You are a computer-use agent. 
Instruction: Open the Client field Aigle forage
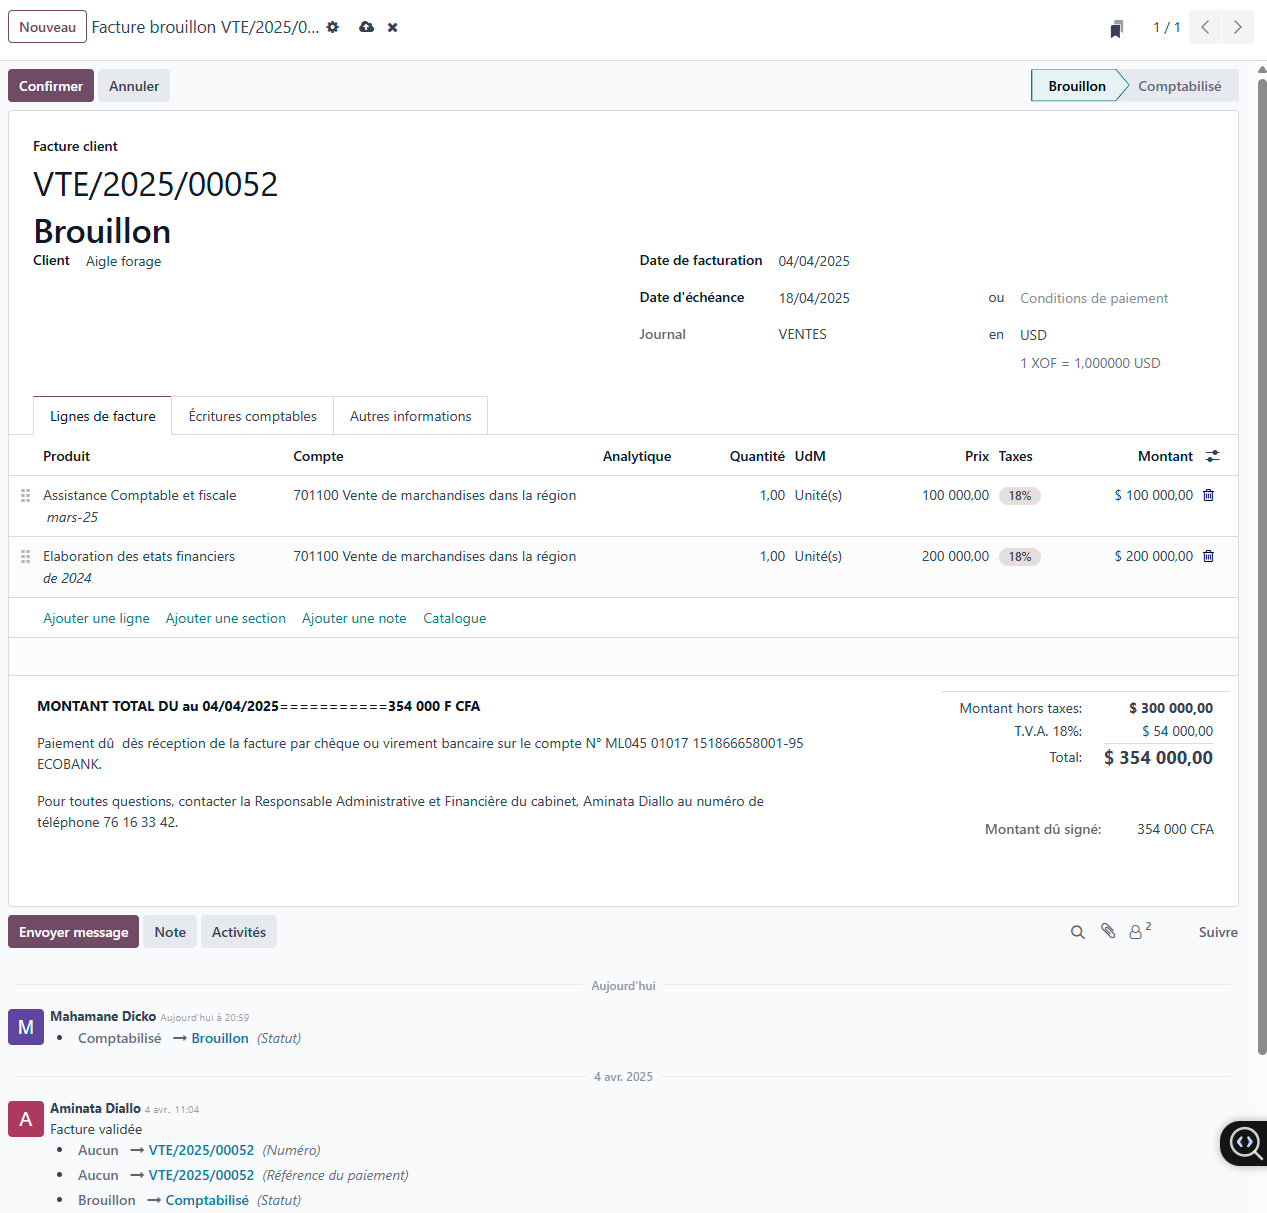pyautogui.click(x=124, y=261)
